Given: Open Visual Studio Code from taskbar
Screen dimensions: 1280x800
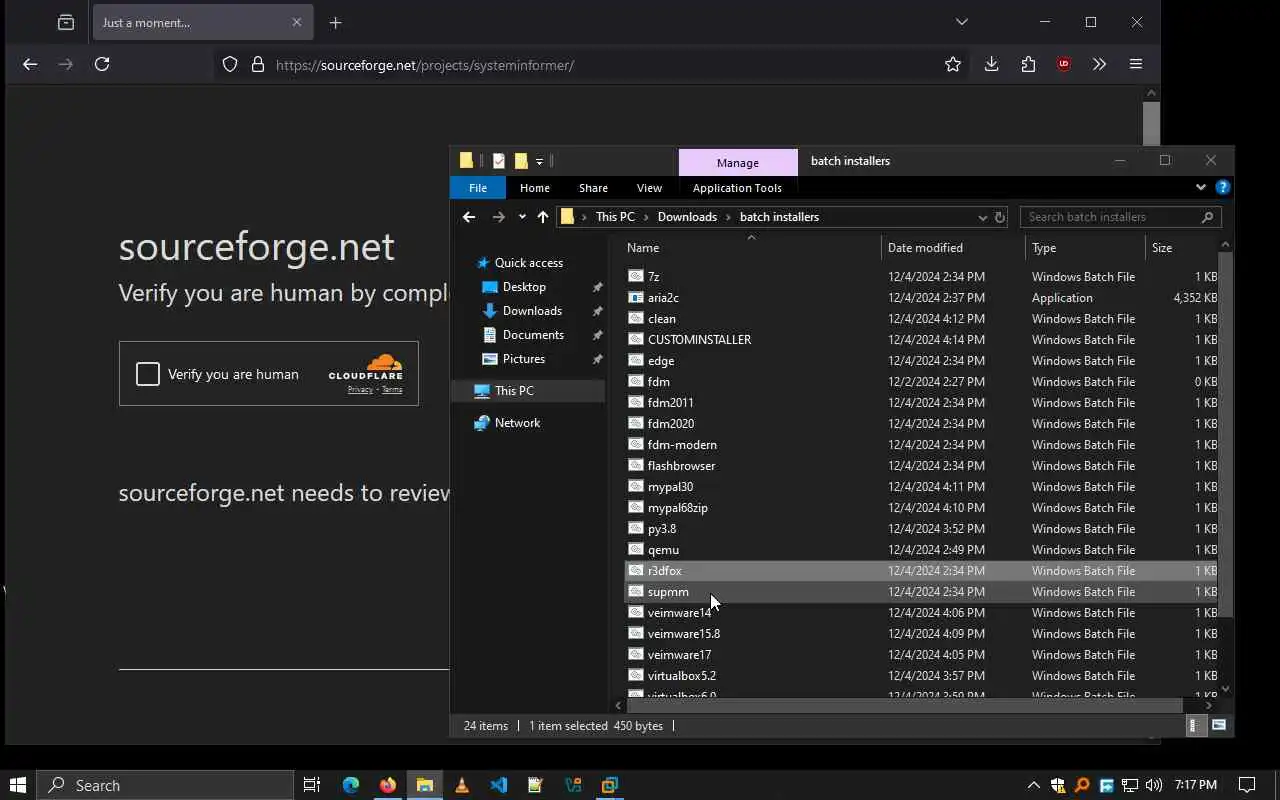Looking at the screenshot, I should pos(499,785).
